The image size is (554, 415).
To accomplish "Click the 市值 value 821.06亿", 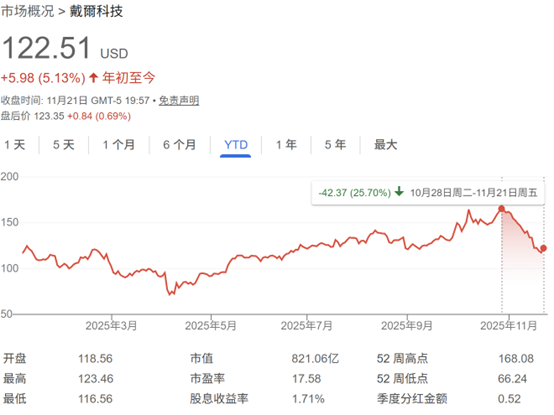I will tap(315, 359).
